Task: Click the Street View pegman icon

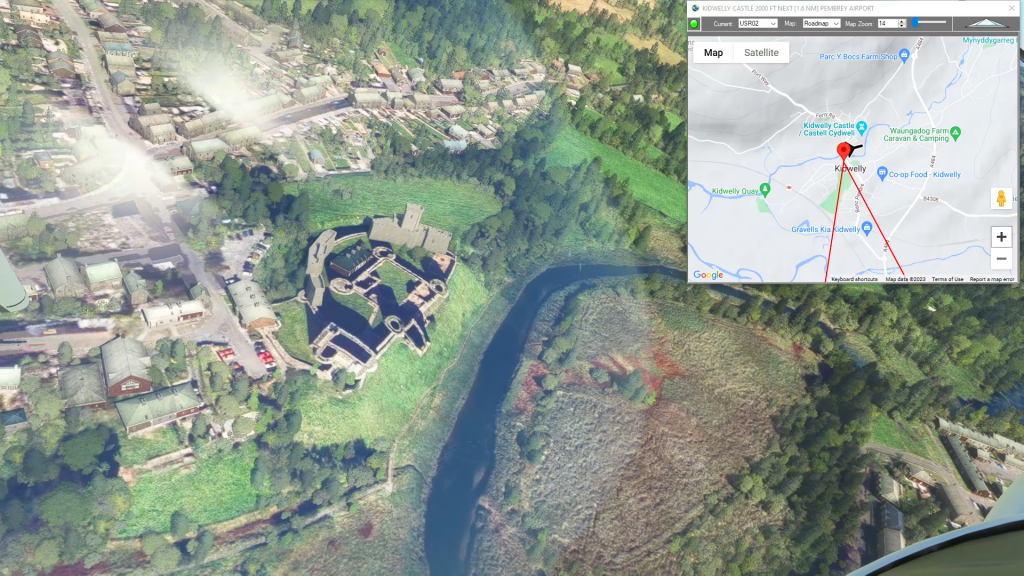Action: (1000, 198)
